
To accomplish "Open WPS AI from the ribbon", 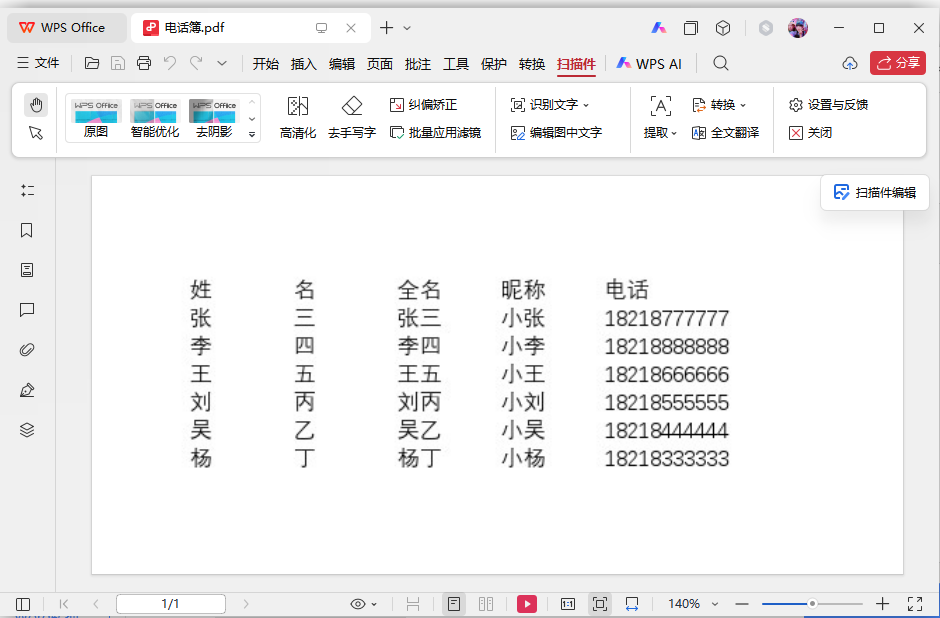I will (649, 64).
